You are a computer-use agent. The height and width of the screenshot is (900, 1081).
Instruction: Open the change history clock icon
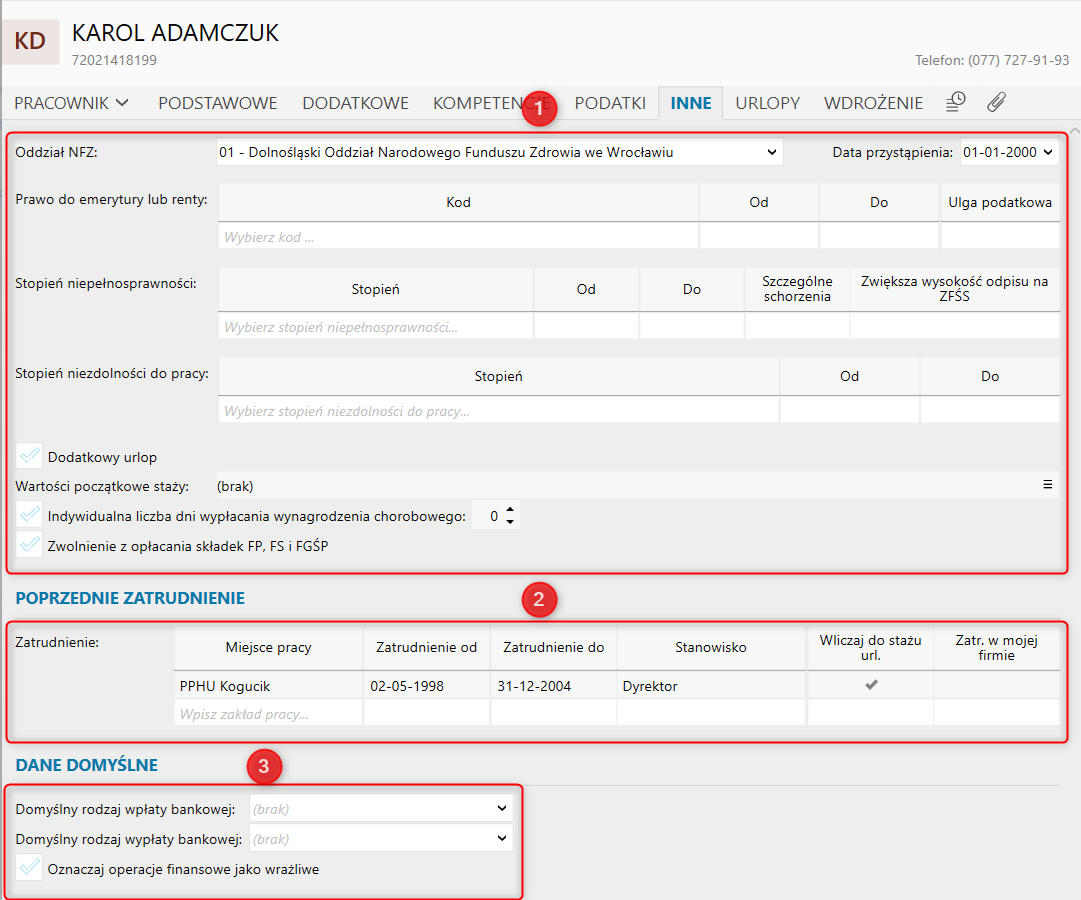[x=956, y=102]
